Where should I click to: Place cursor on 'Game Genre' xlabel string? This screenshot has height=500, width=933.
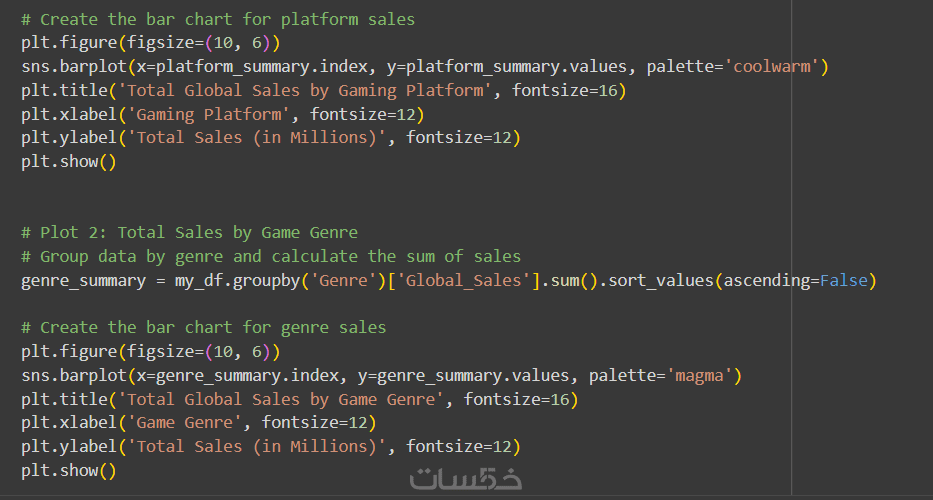(x=190, y=423)
